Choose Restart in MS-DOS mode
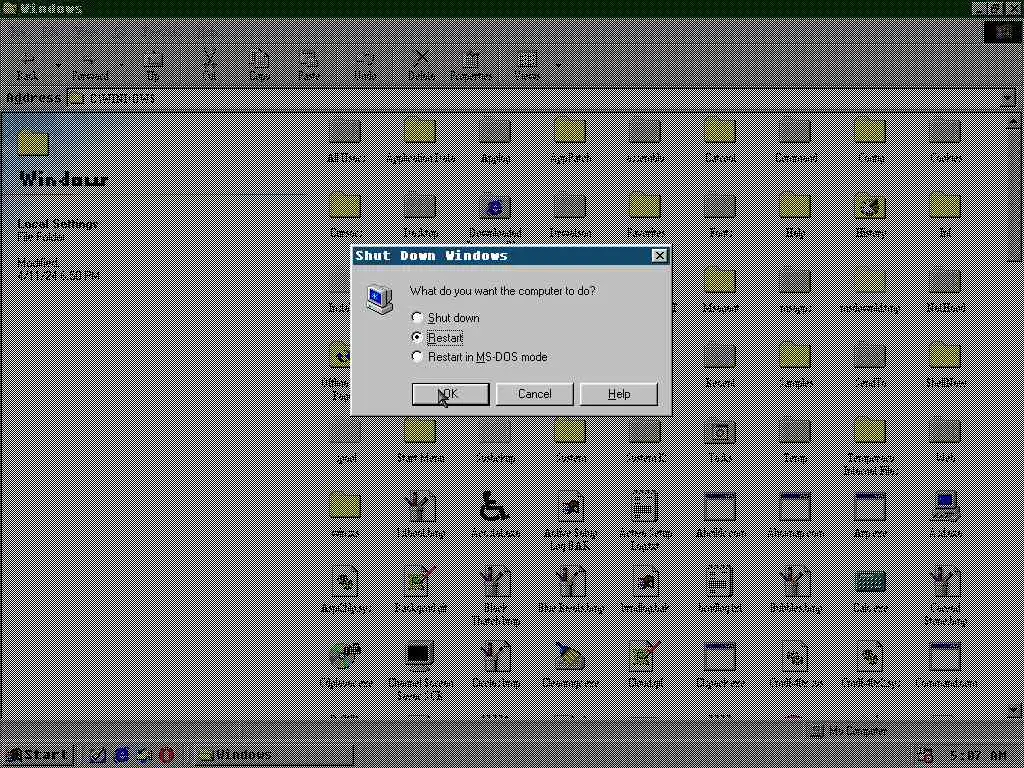The width and height of the screenshot is (1024, 768). 480,357
